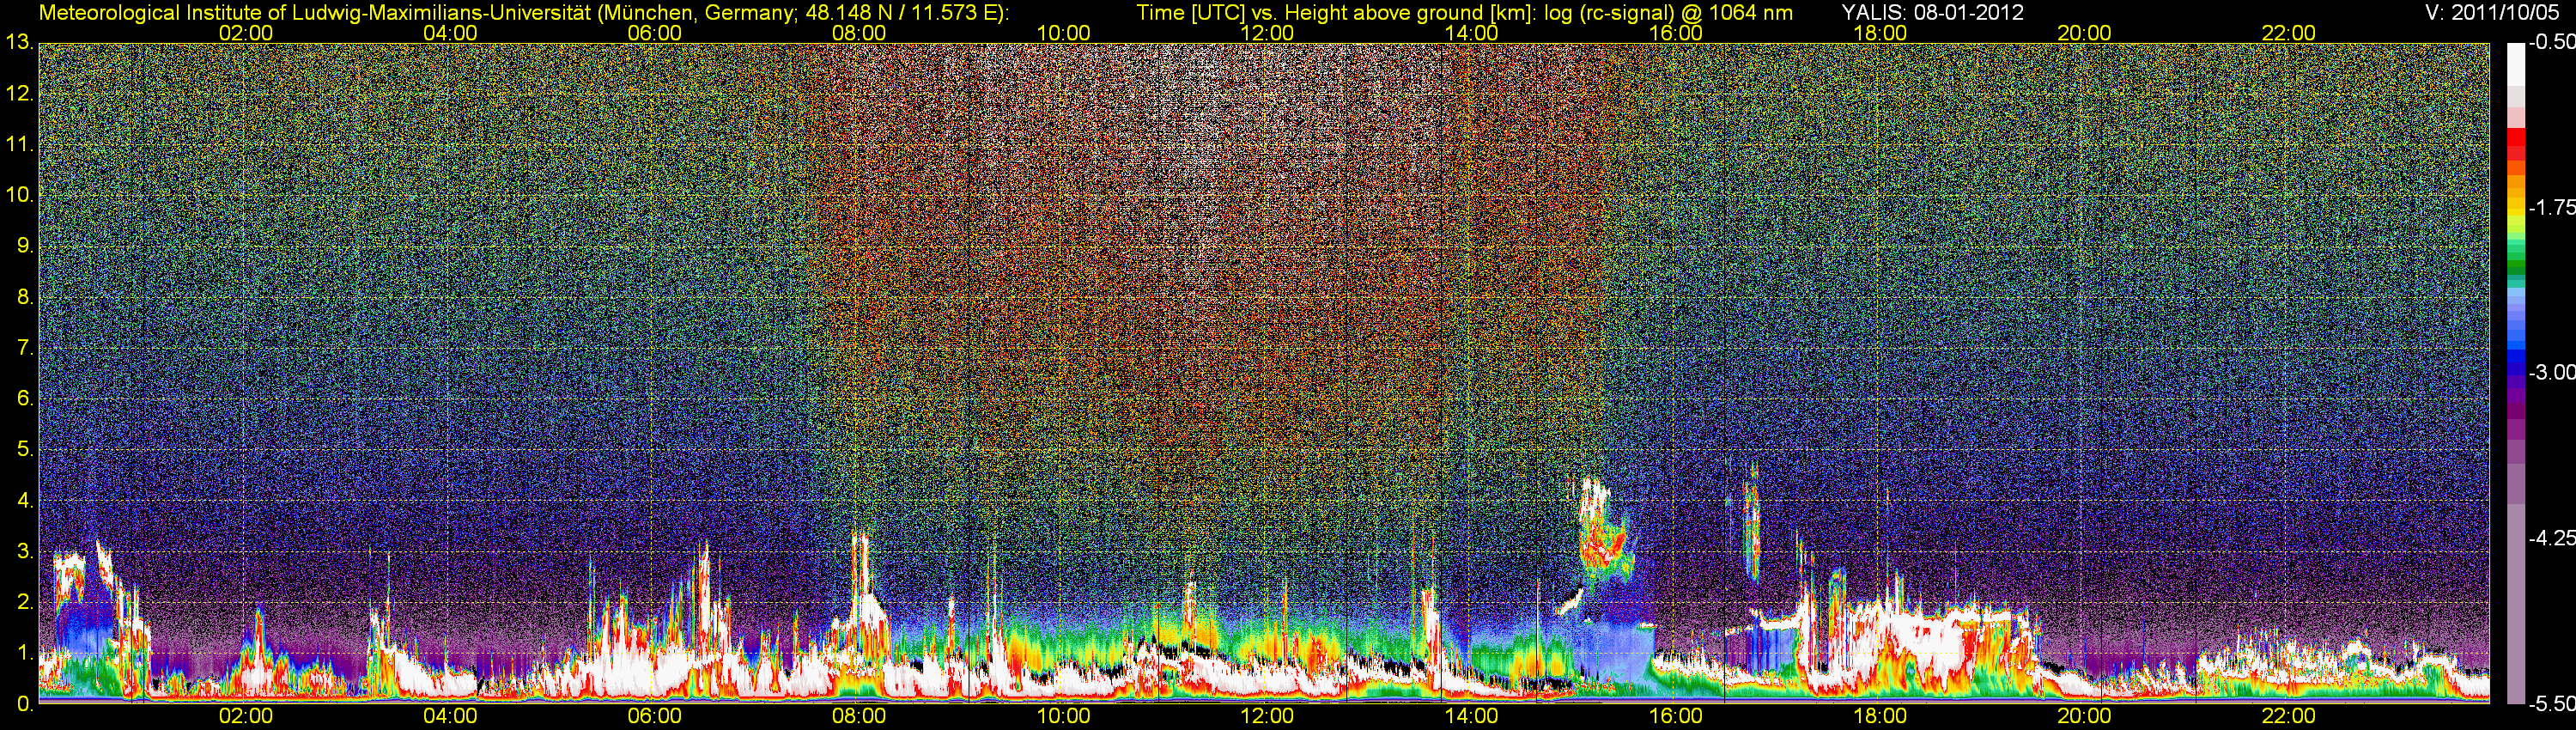Click the 02:00 label on the top time axis

(x=246, y=33)
